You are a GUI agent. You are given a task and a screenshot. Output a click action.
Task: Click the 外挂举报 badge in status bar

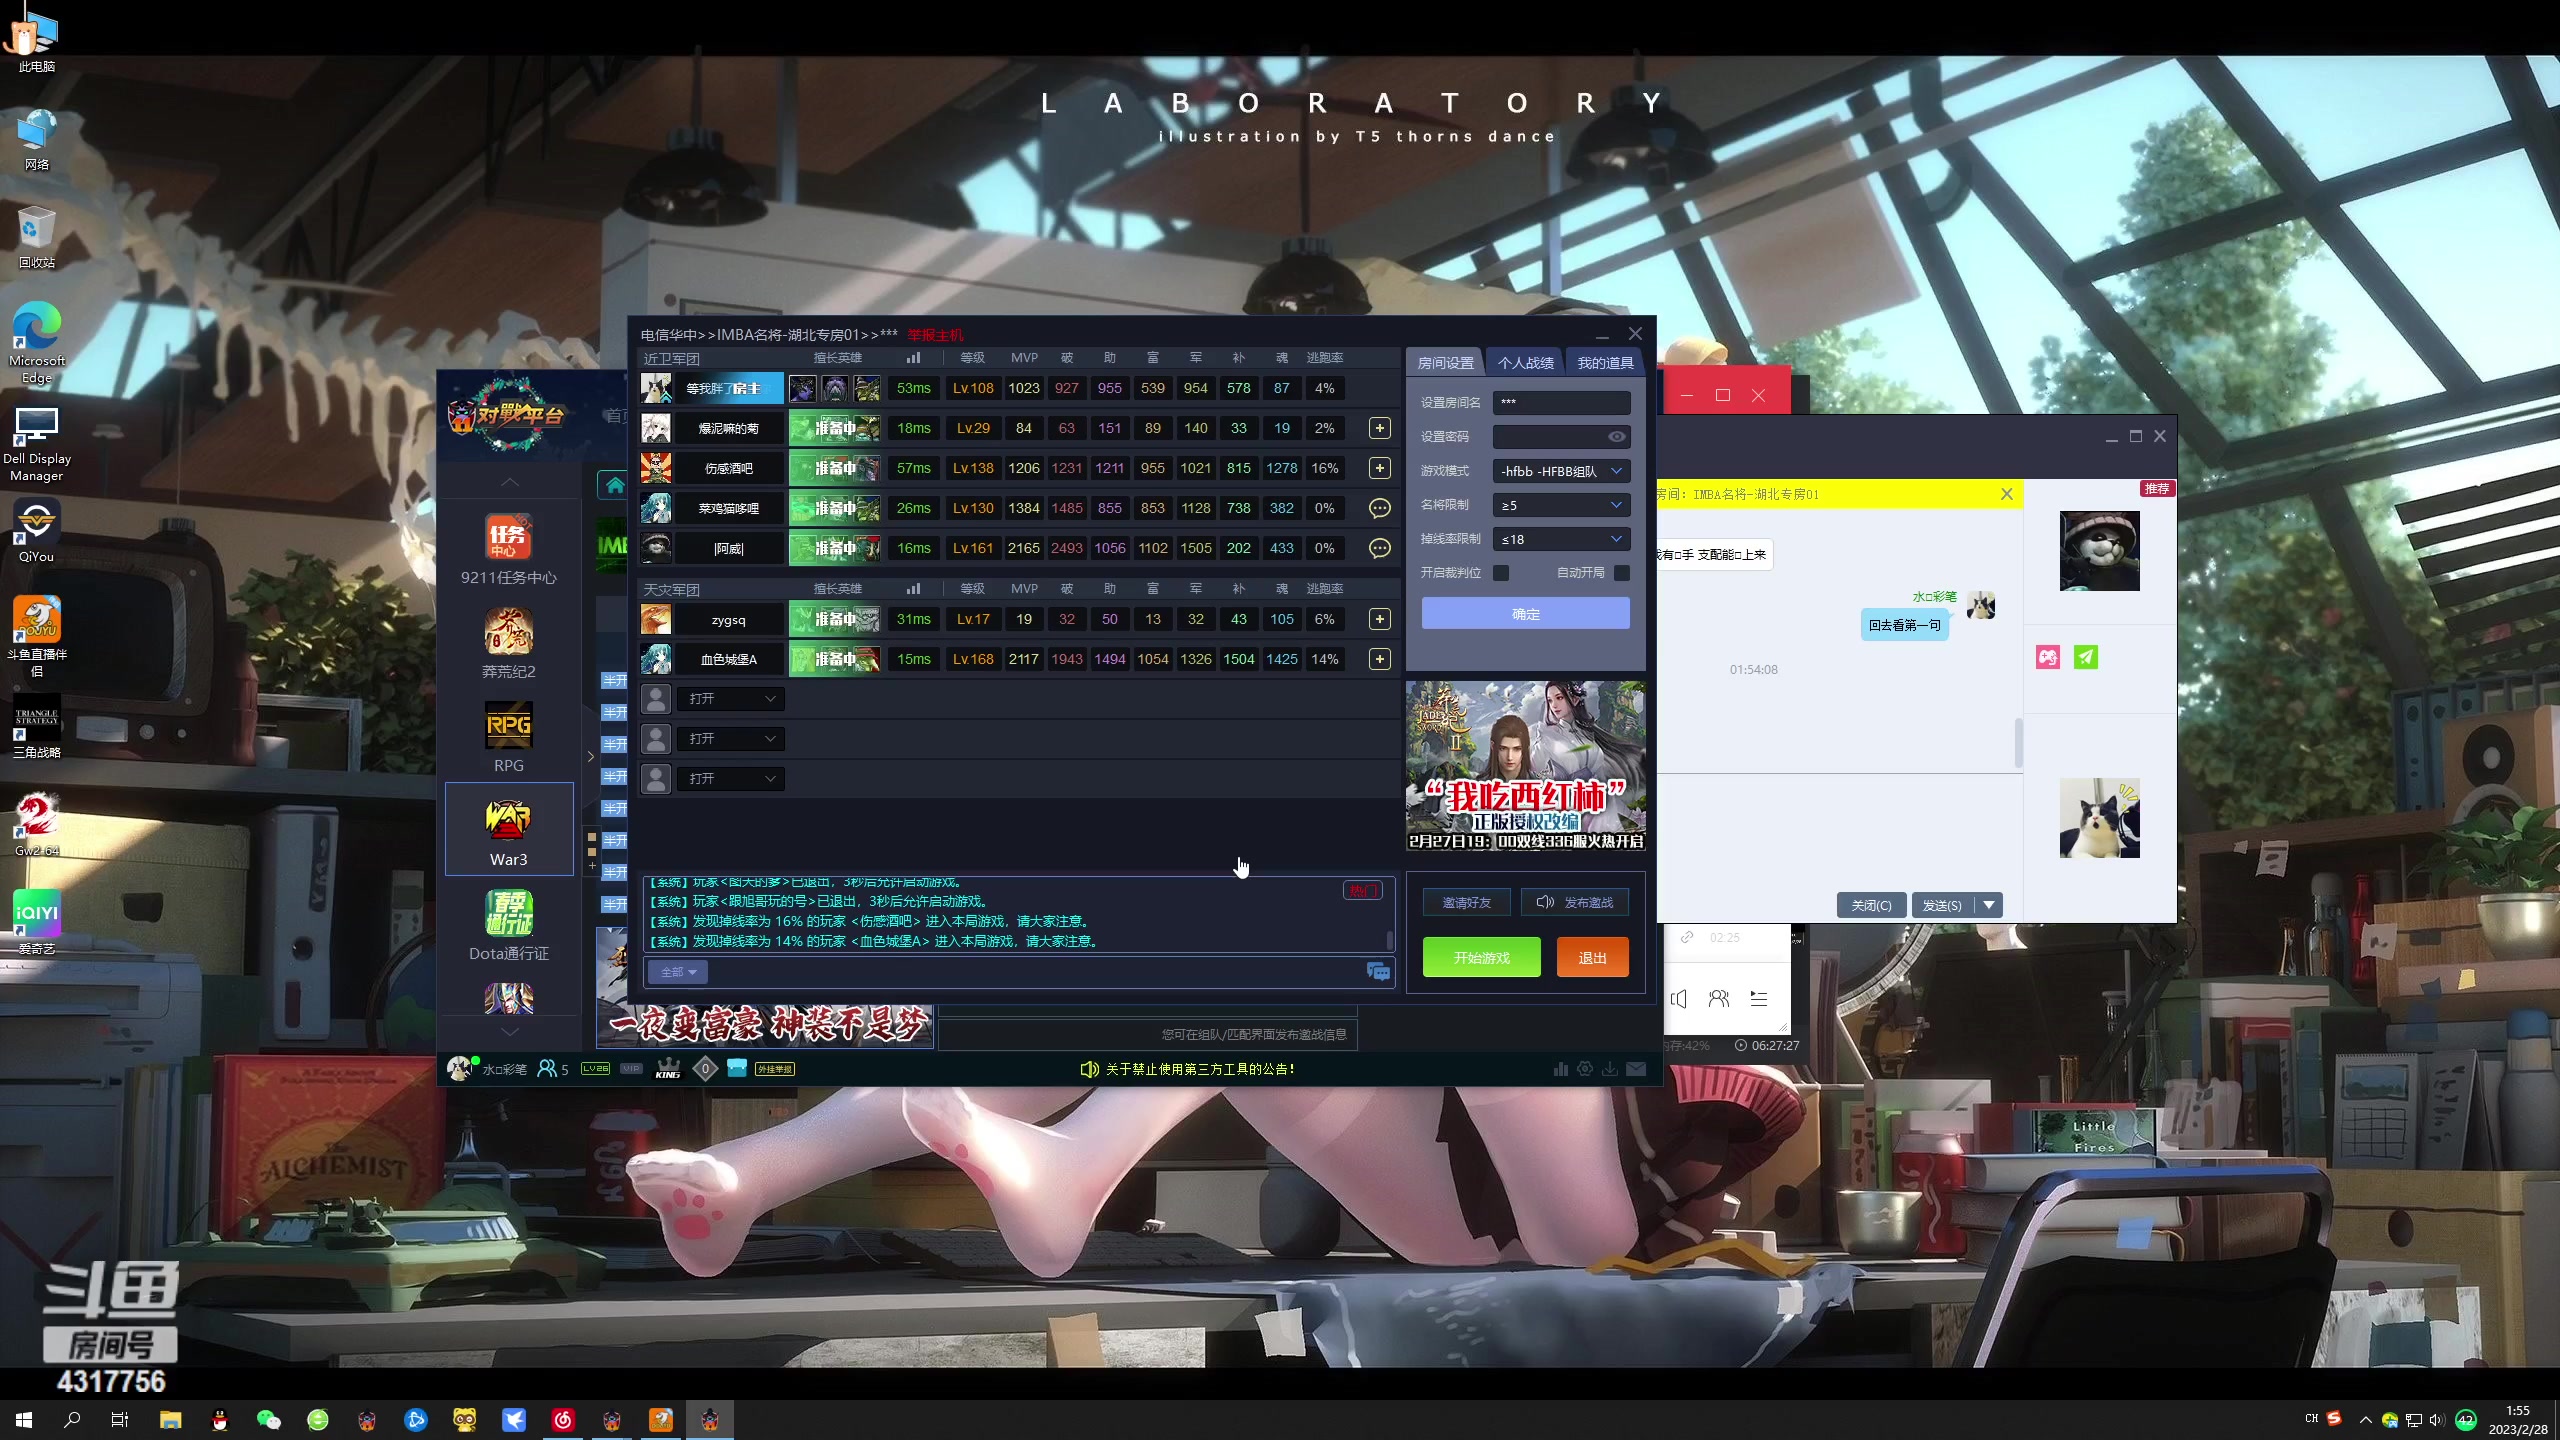click(x=774, y=1069)
